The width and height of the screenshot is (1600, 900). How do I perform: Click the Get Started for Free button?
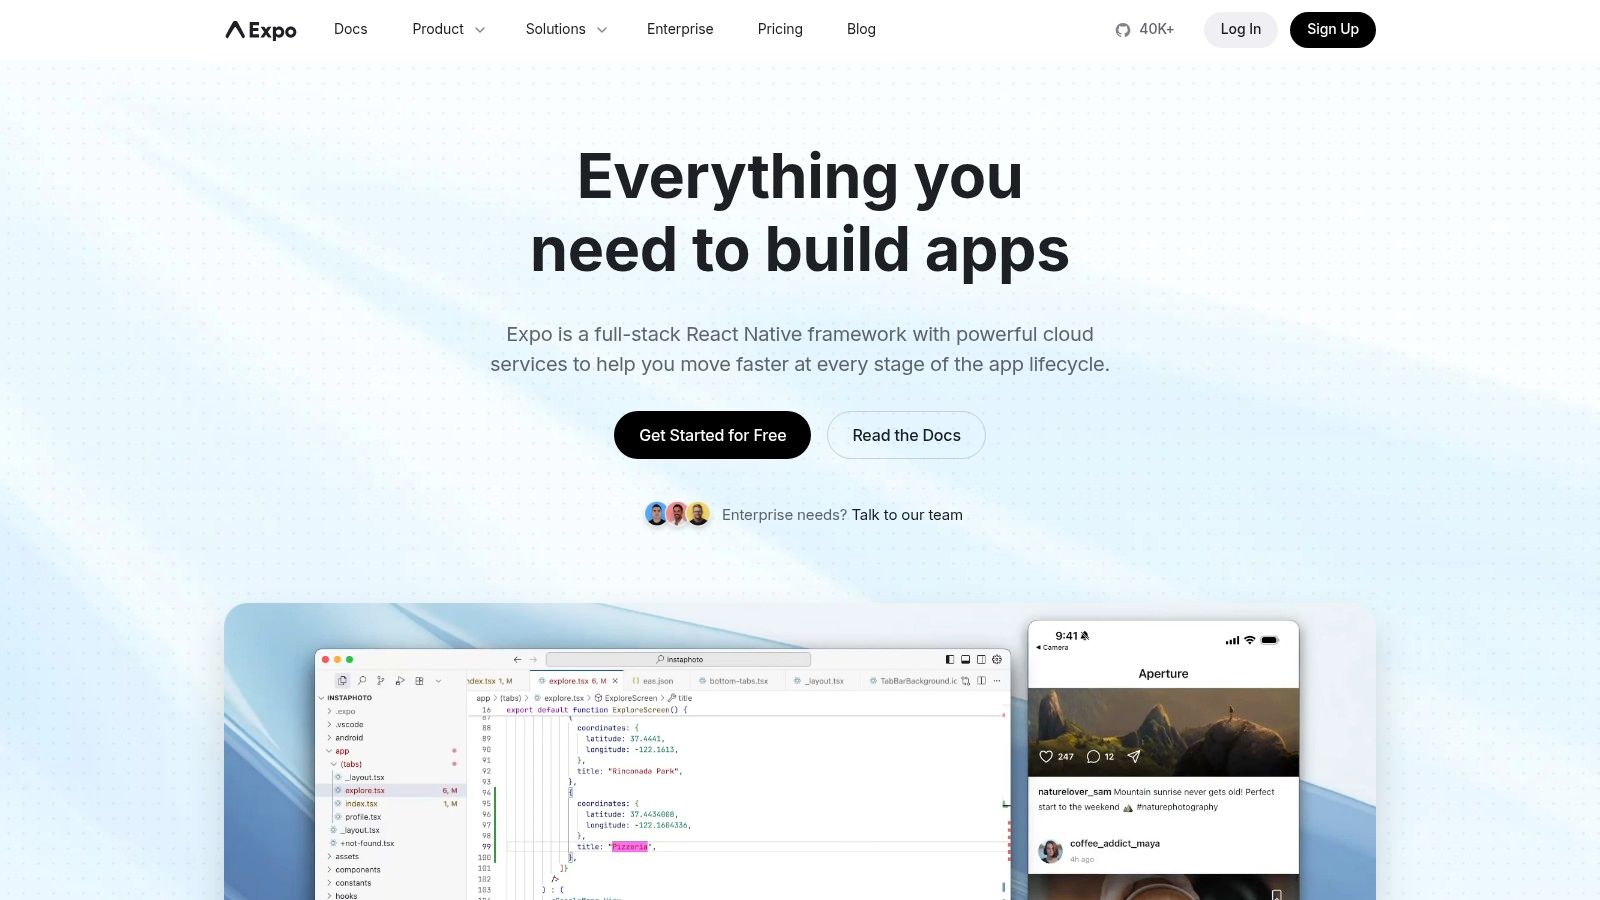(x=712, y=435)
